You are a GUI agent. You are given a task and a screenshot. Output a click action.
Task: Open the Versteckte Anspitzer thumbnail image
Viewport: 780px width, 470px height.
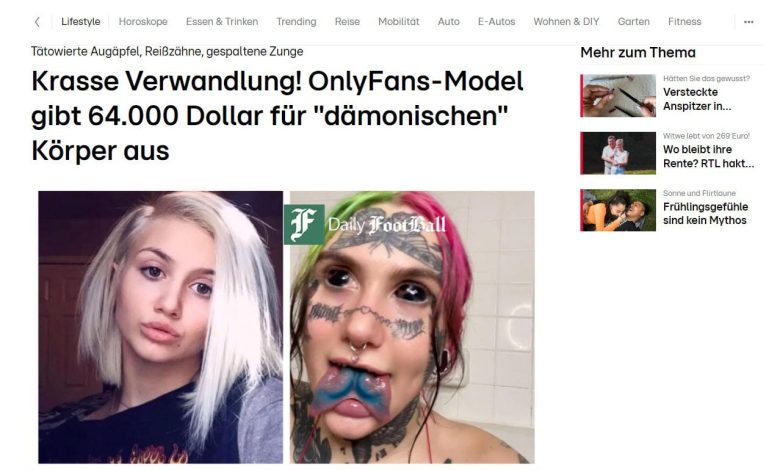pyautogui.click(x=618, y=95)
